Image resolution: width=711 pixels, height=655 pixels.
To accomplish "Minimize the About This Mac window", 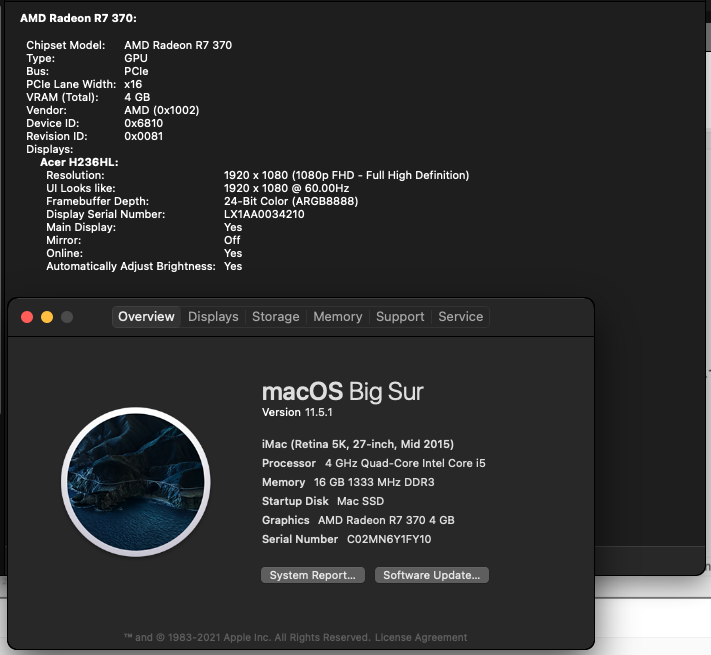I will [x=47, y=317].
